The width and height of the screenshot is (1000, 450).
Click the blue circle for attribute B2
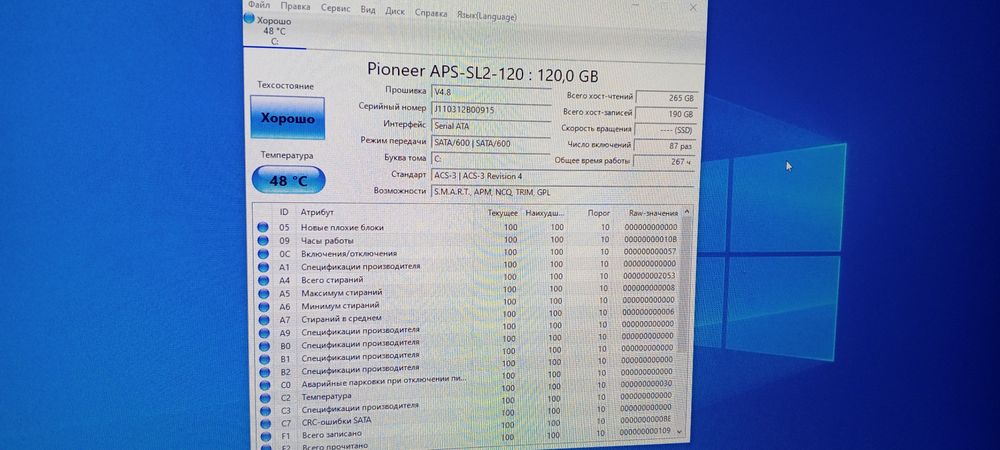point(263,372)
